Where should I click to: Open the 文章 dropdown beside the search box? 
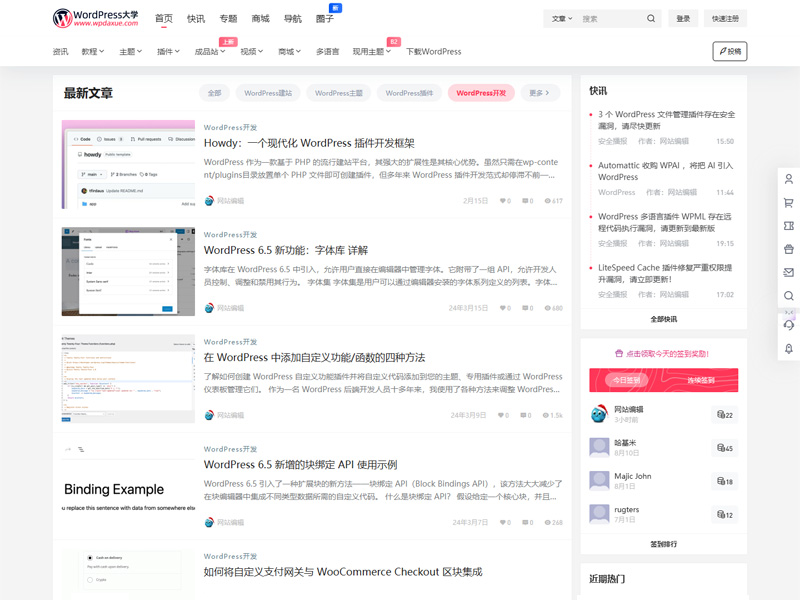(x=561, y=17)
